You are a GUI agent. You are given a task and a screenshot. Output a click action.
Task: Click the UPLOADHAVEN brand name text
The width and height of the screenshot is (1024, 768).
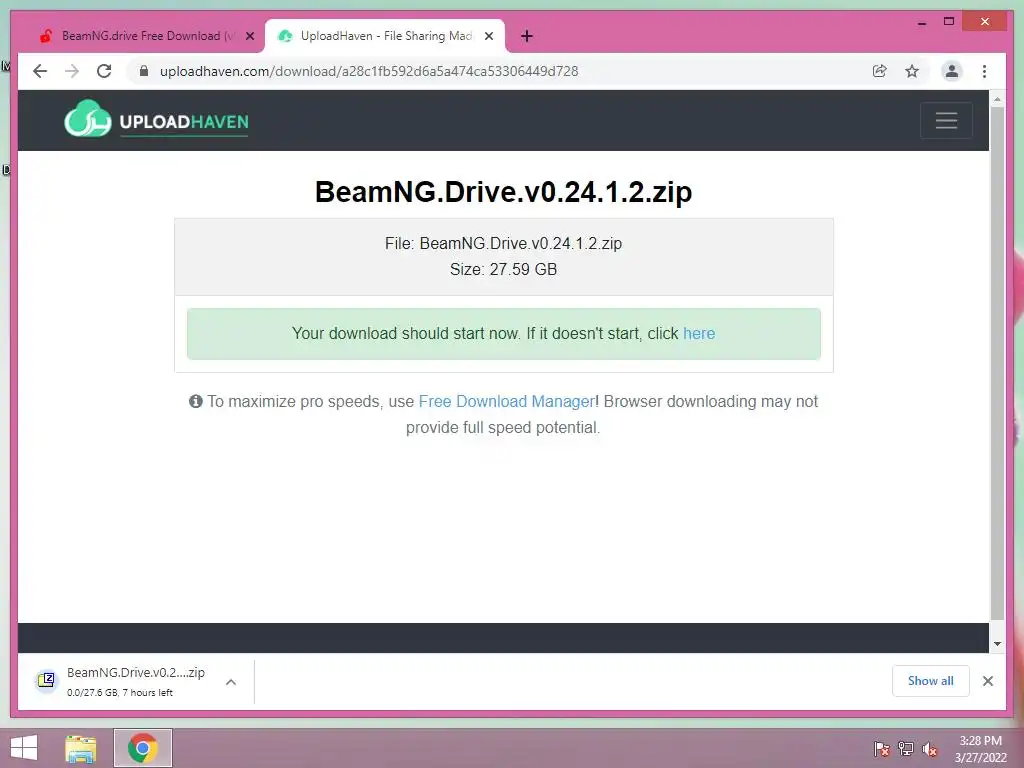coord(184,122)
